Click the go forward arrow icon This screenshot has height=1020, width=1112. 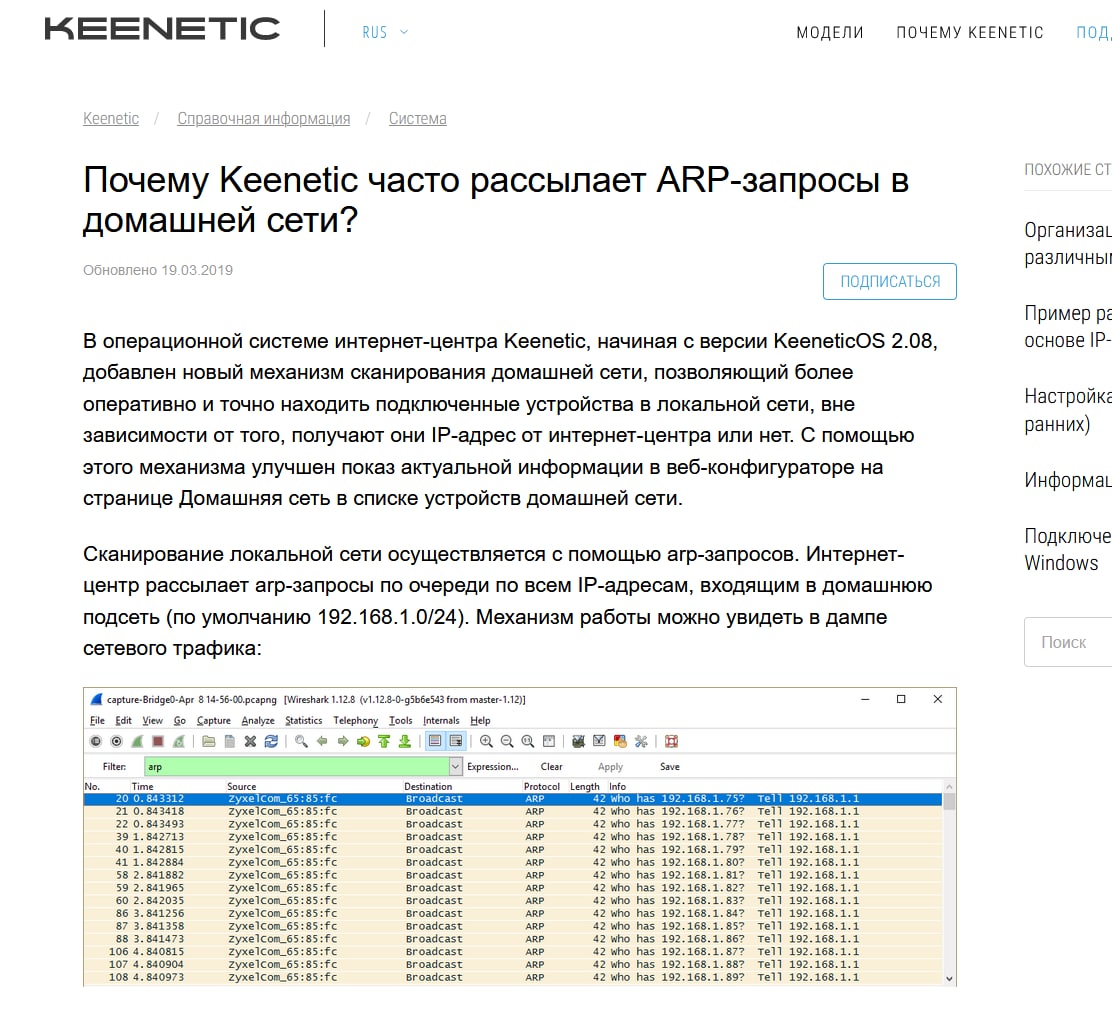click(x=343, y=741)
